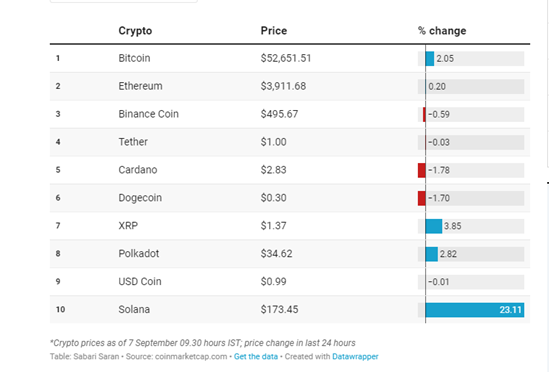Click the coinmarketcap.com source text
549x372 pixels.
tap(191, 357)
